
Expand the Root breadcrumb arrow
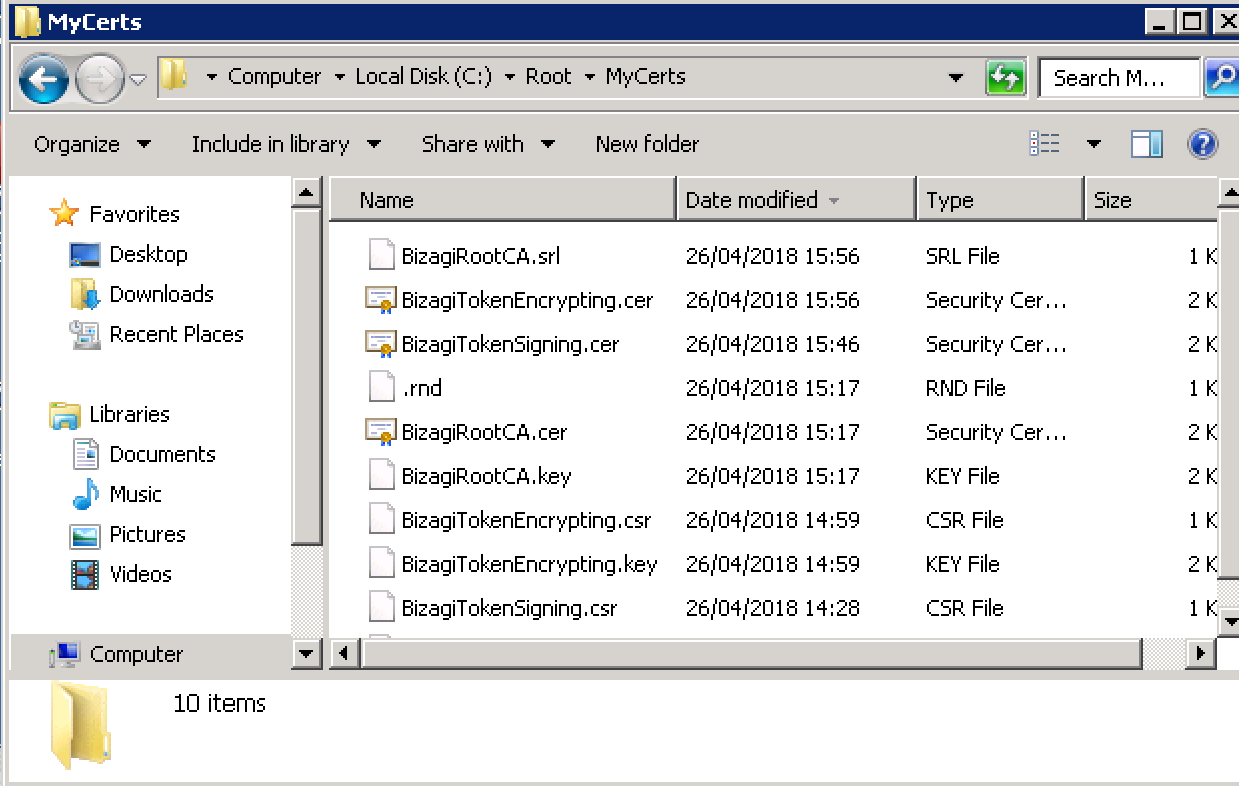click(589, 77)
